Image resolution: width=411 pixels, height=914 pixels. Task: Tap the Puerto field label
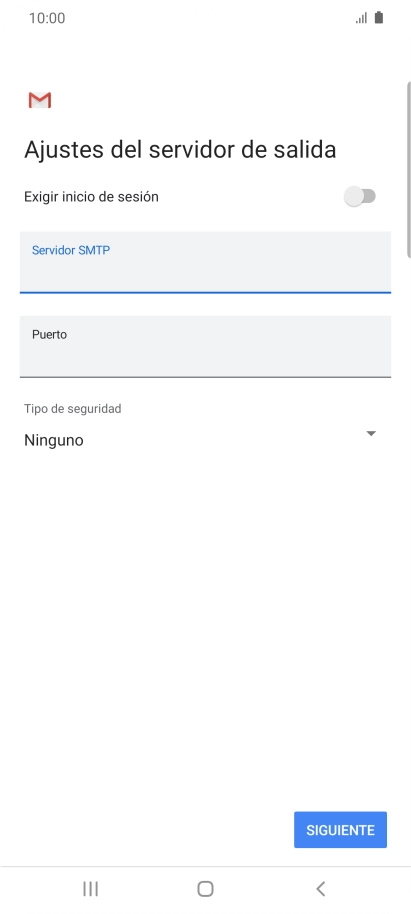point(50,335)
